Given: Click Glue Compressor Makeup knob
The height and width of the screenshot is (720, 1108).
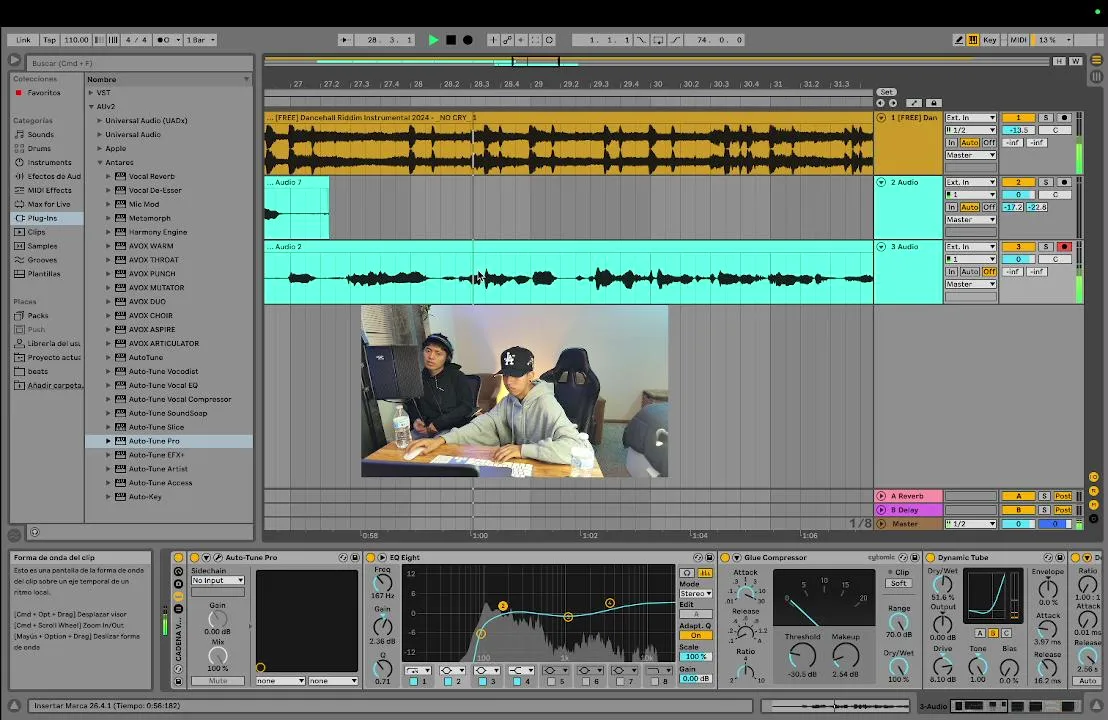Looking at the screenshot, I should pos(845,656).
